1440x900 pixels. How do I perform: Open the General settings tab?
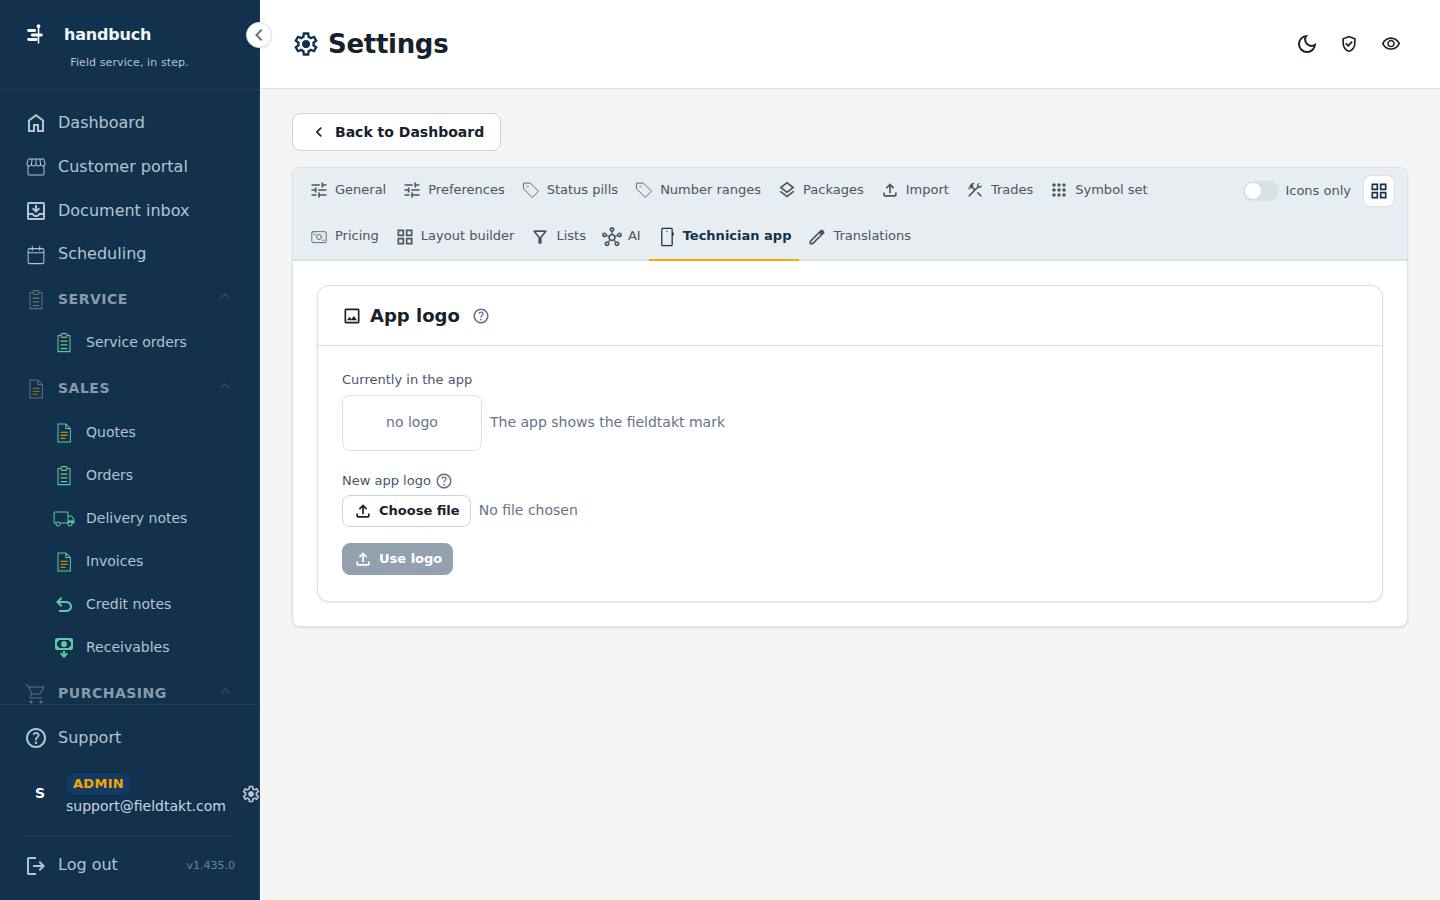point(348,190)
